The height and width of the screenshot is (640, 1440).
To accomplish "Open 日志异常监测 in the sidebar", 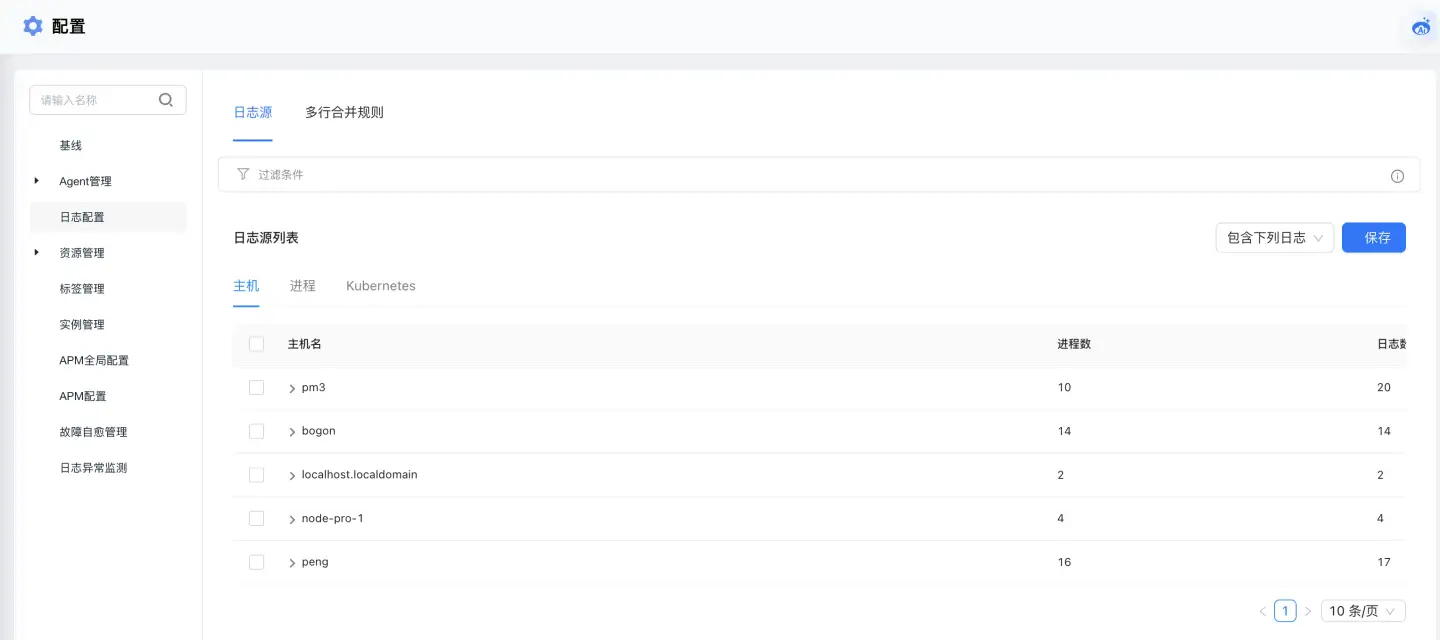I will (x=93, y=468).
